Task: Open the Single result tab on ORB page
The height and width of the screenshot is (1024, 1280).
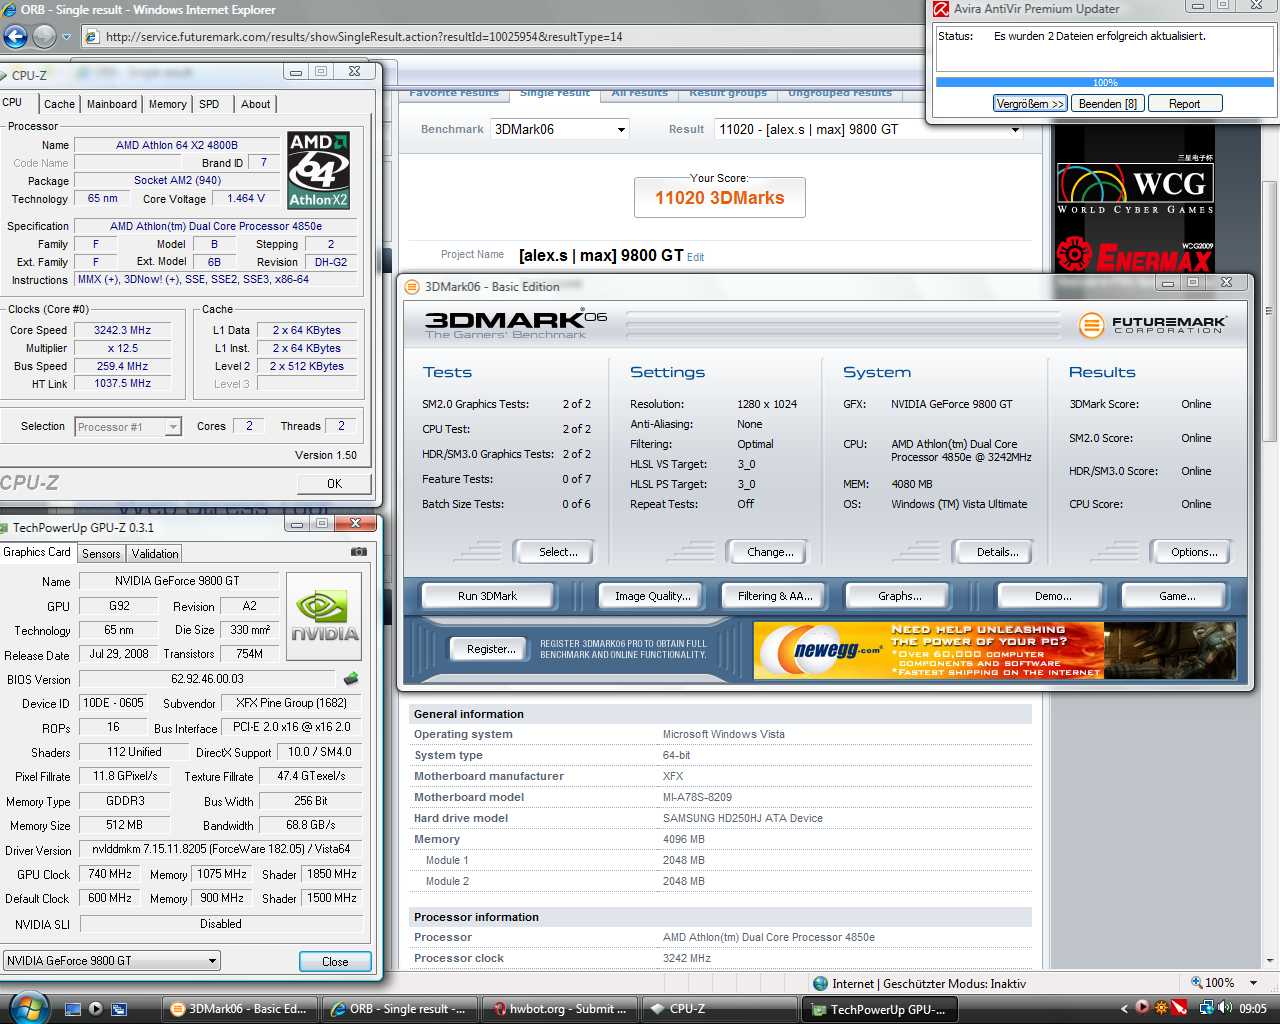Action: [x=555, y=92]
